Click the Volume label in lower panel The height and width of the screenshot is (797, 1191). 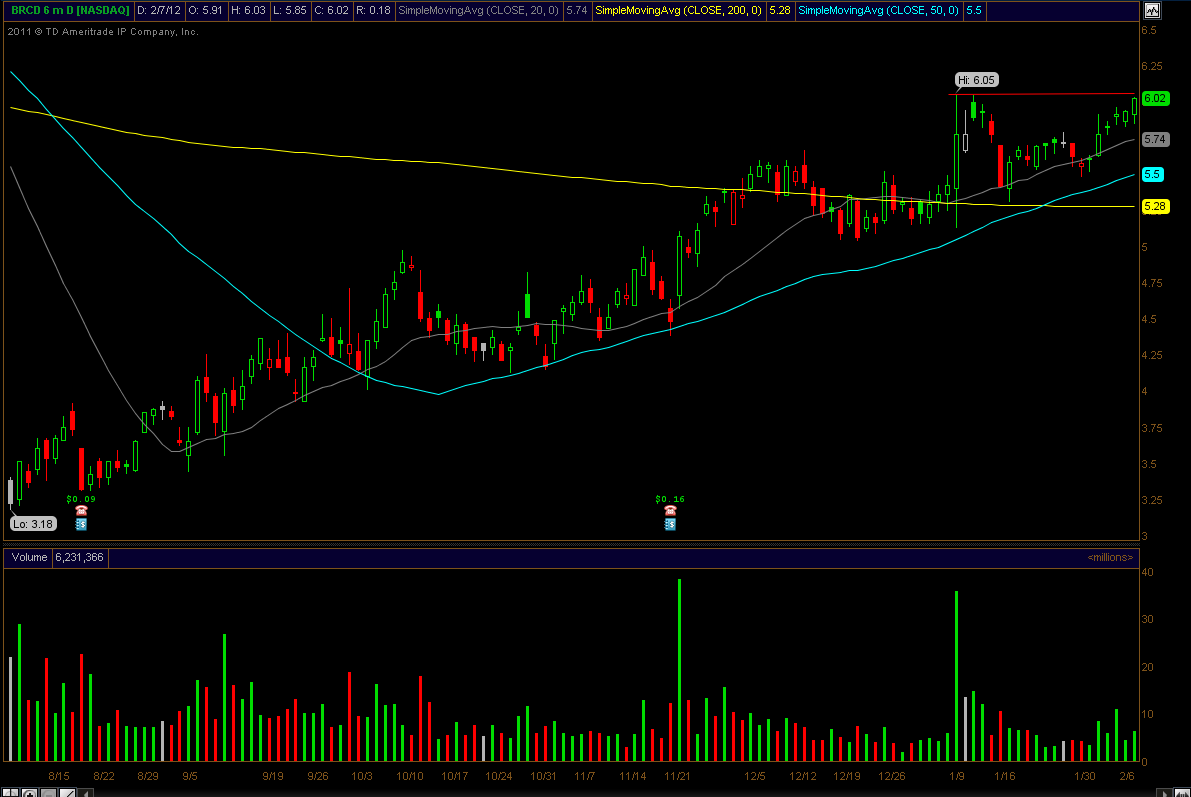[x=29, y=558]
